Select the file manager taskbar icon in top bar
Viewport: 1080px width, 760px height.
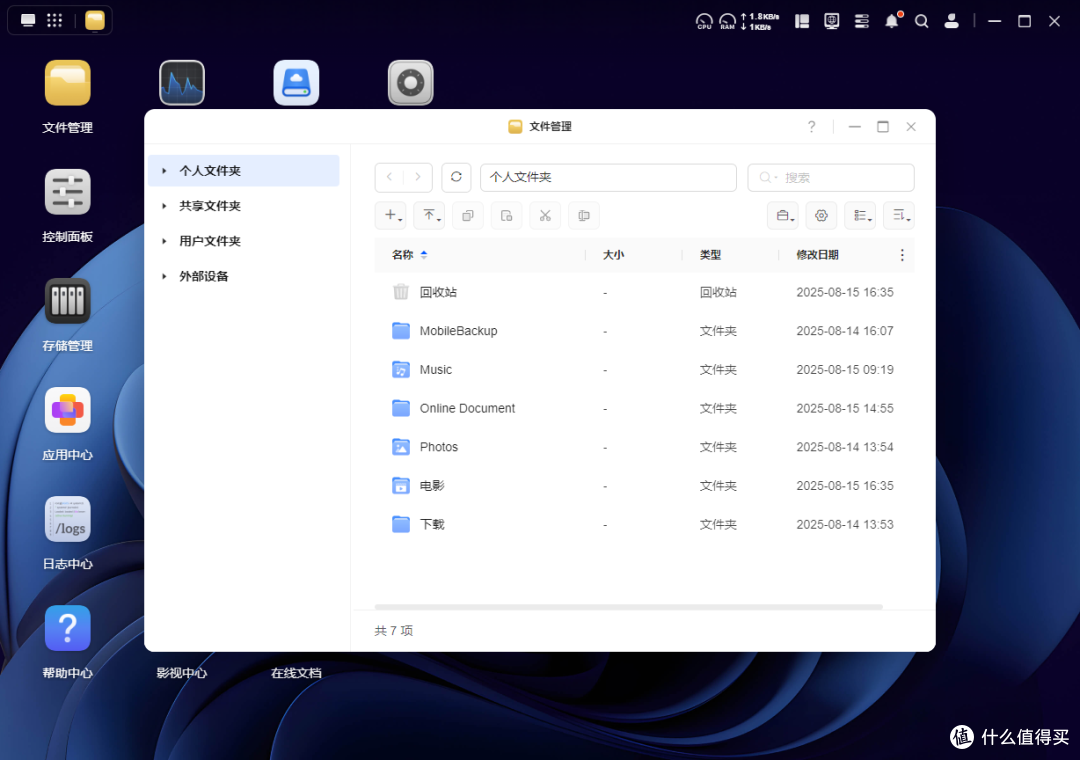(95, 21)
